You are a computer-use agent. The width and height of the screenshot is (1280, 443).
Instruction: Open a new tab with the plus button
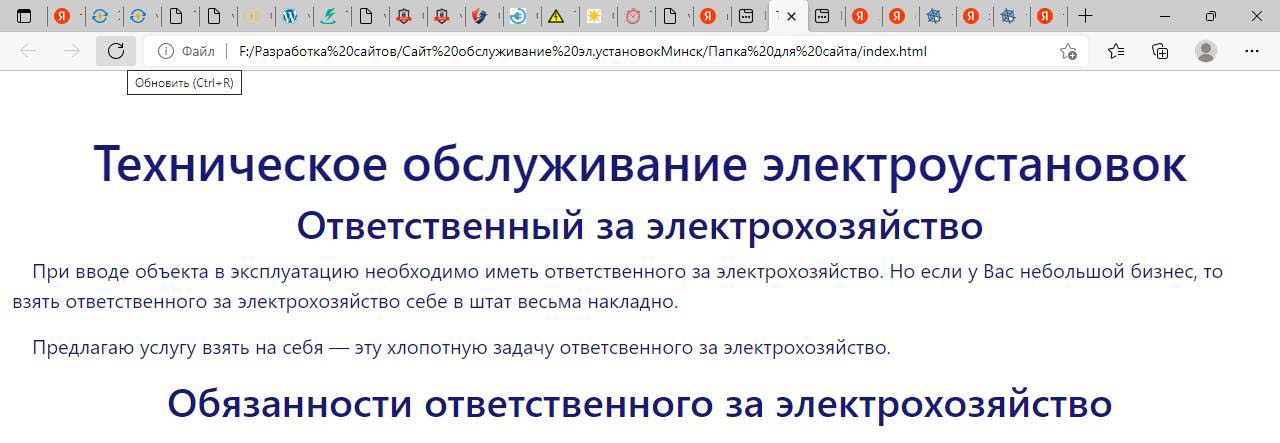[x=1085, y=16]
